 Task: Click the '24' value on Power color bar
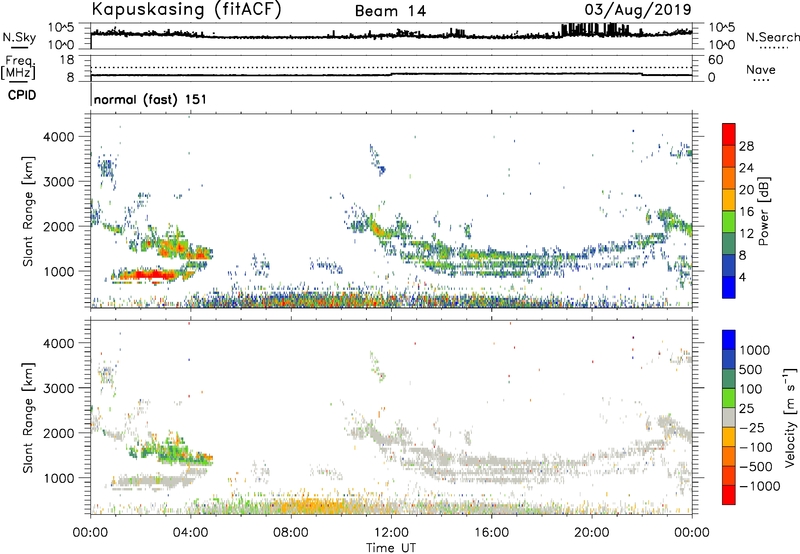pos(746,168)
